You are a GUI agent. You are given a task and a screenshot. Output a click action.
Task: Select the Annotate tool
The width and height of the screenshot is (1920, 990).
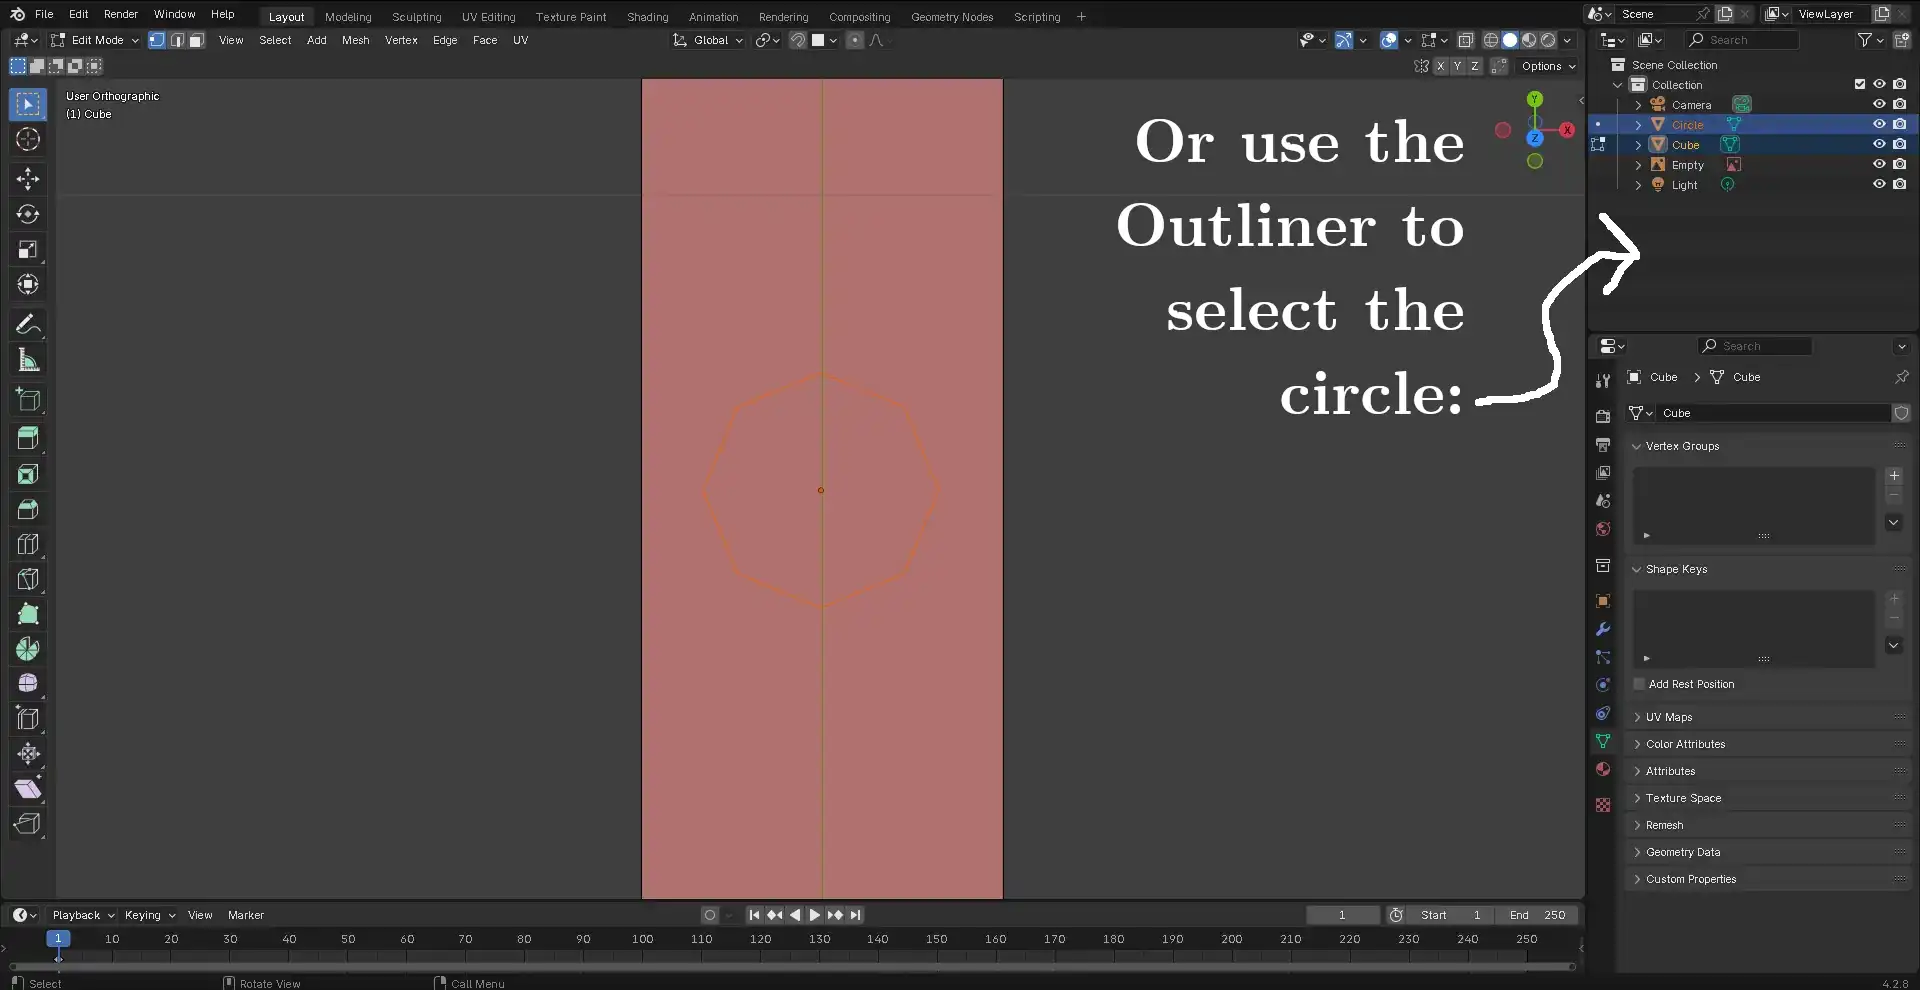pyautogui.click(x=28, y=324)
